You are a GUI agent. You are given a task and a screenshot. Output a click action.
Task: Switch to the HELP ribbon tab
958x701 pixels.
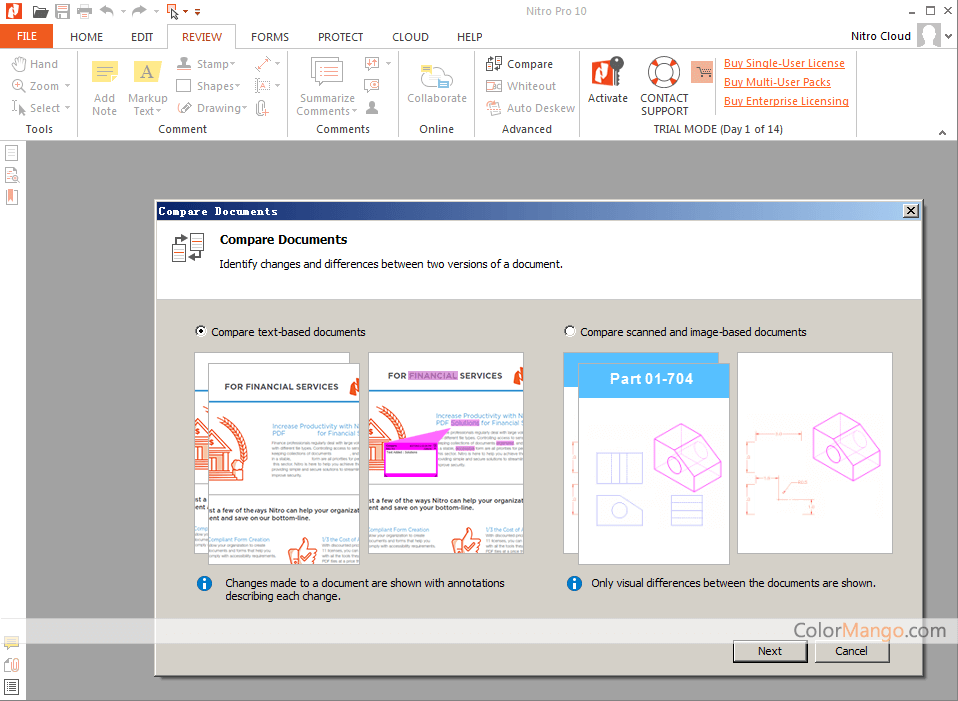[469, 37]
